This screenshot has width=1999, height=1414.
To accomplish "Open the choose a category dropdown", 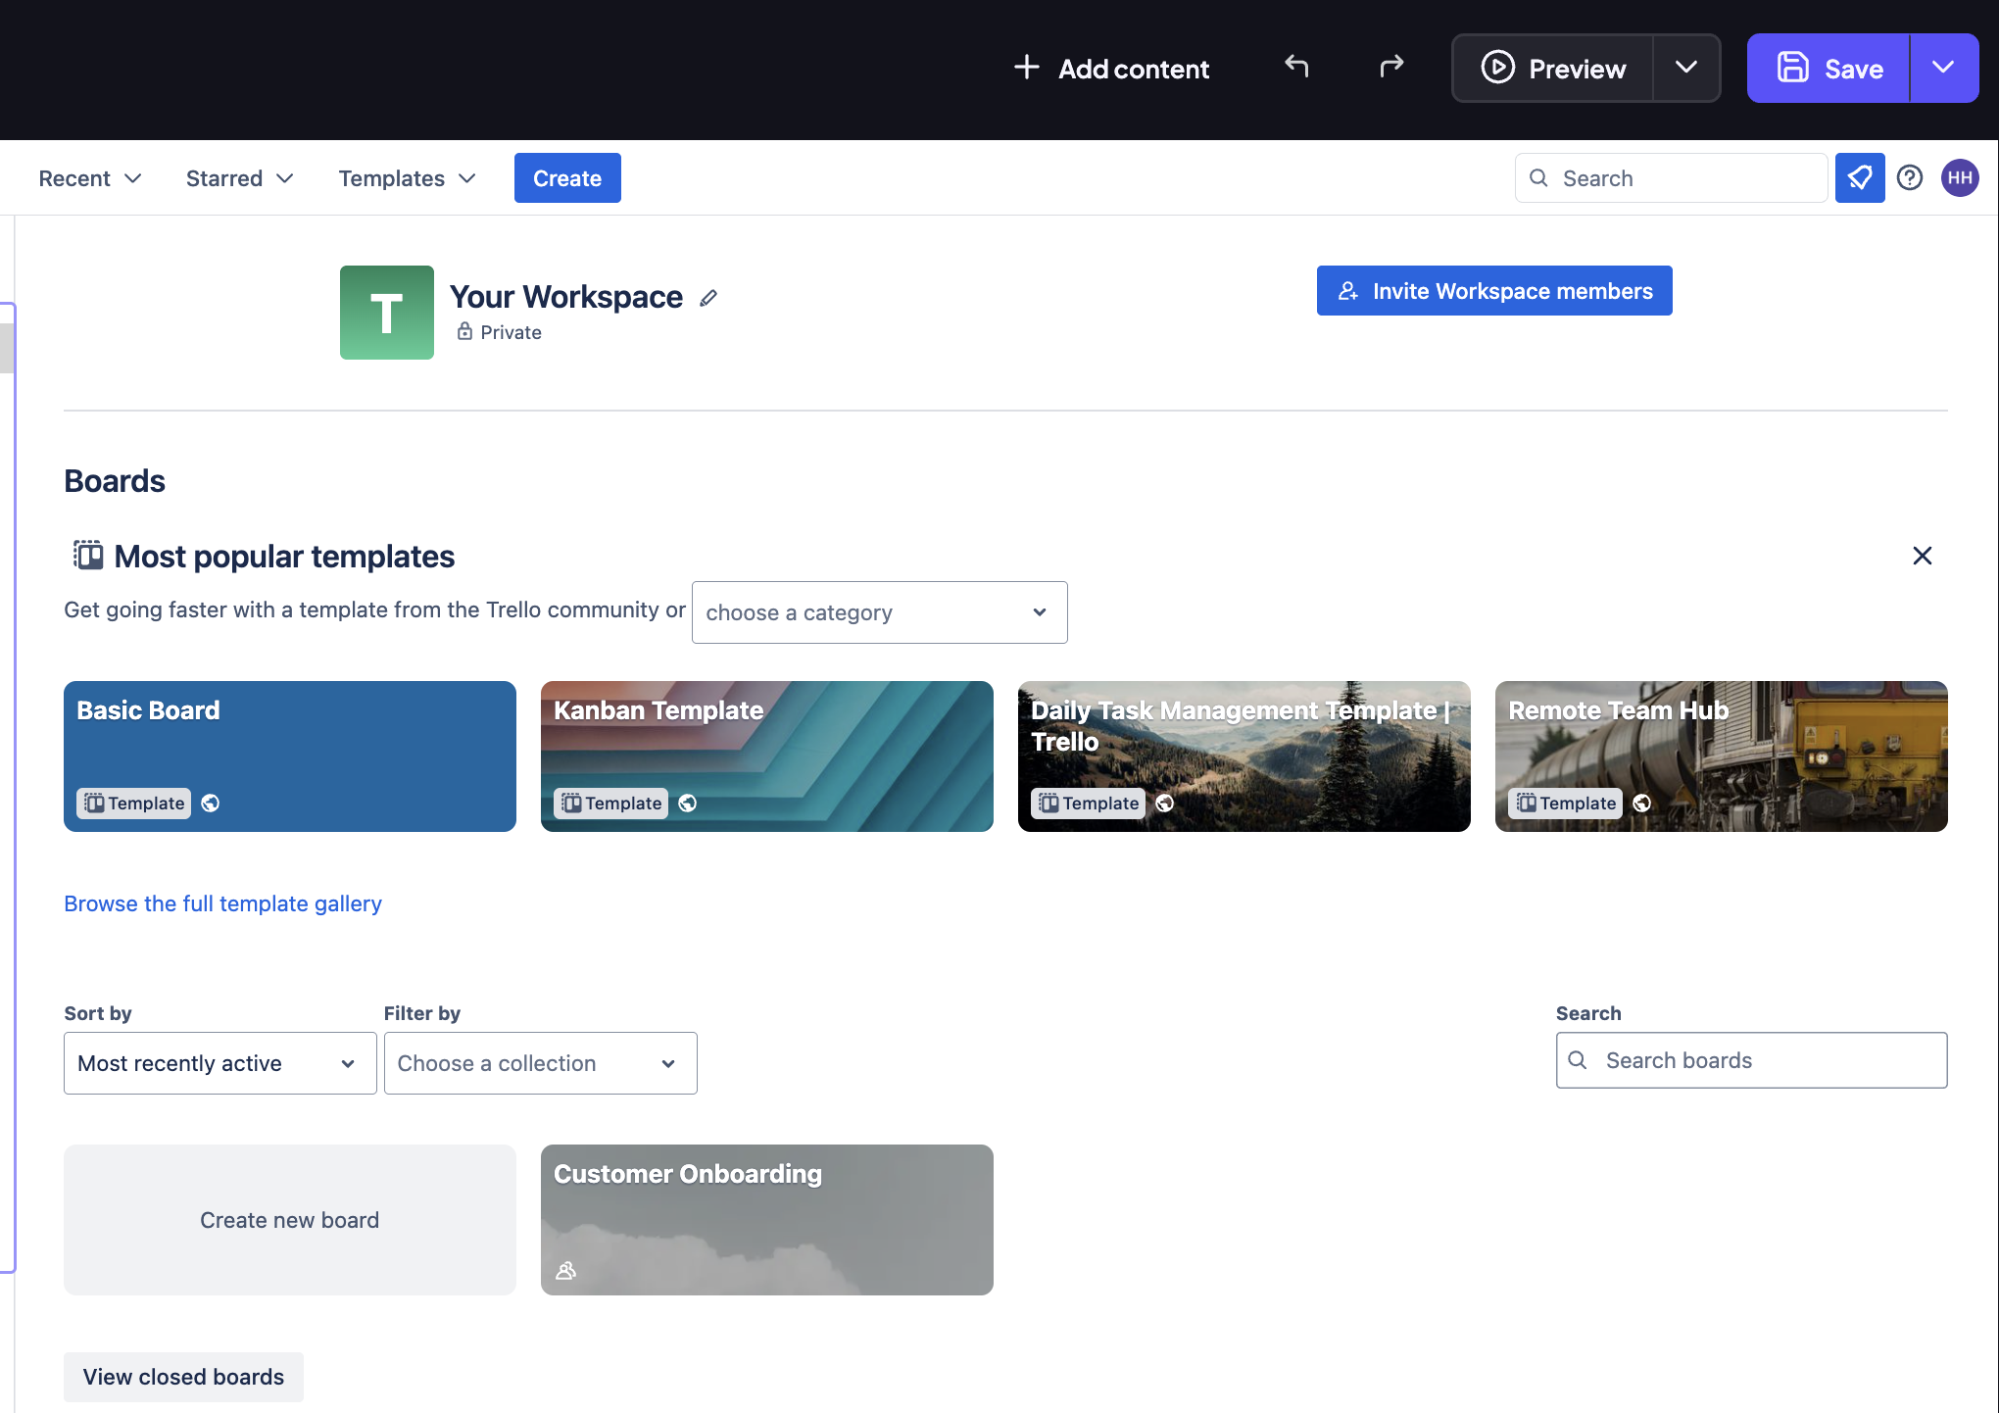I will [878, 612].
